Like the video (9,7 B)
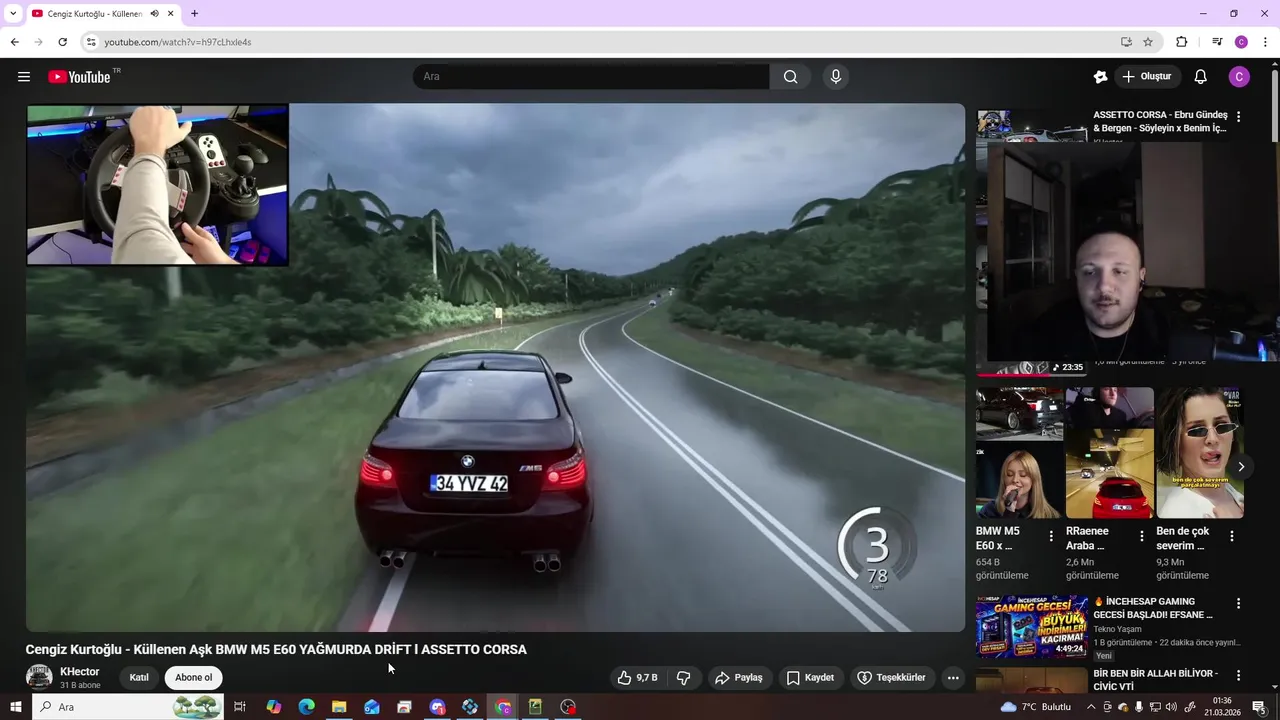The image size is (1280, 720). (637, 678)
